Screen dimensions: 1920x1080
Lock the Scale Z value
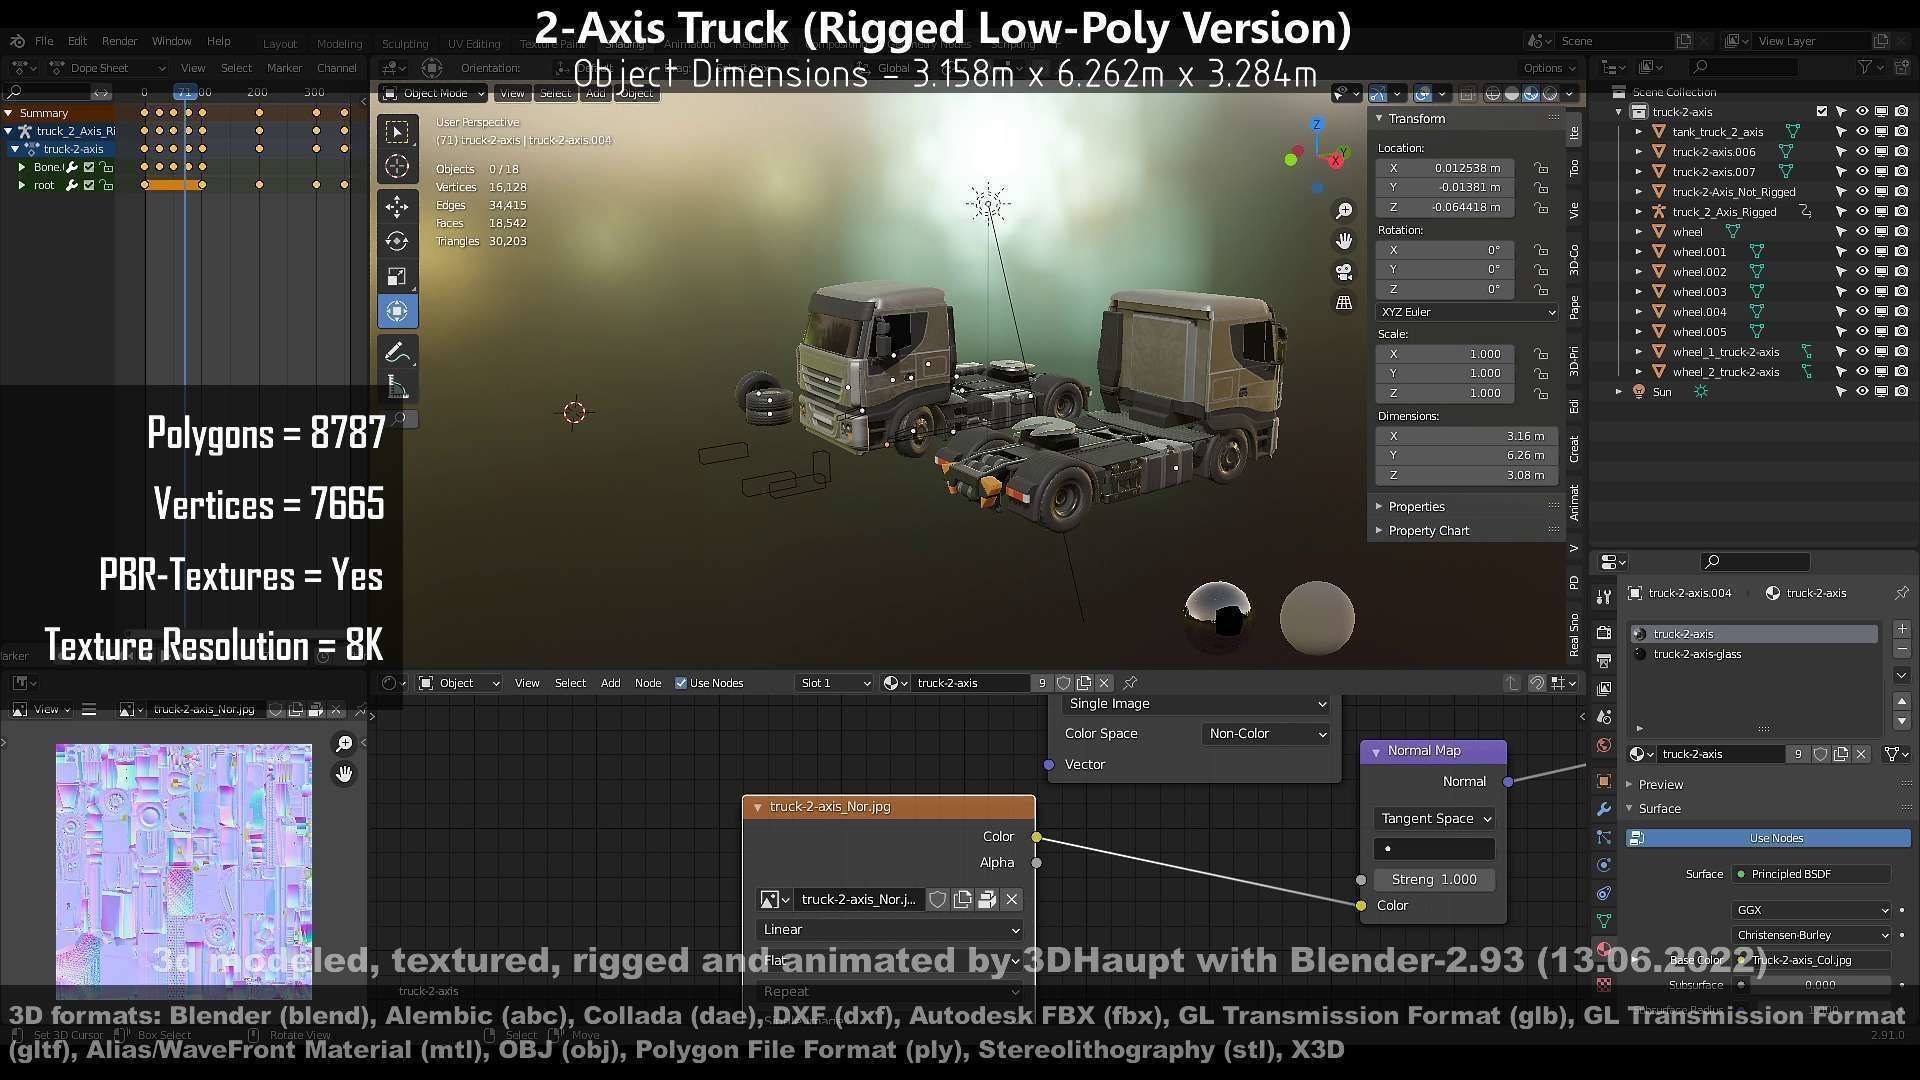pos(1541,394)
